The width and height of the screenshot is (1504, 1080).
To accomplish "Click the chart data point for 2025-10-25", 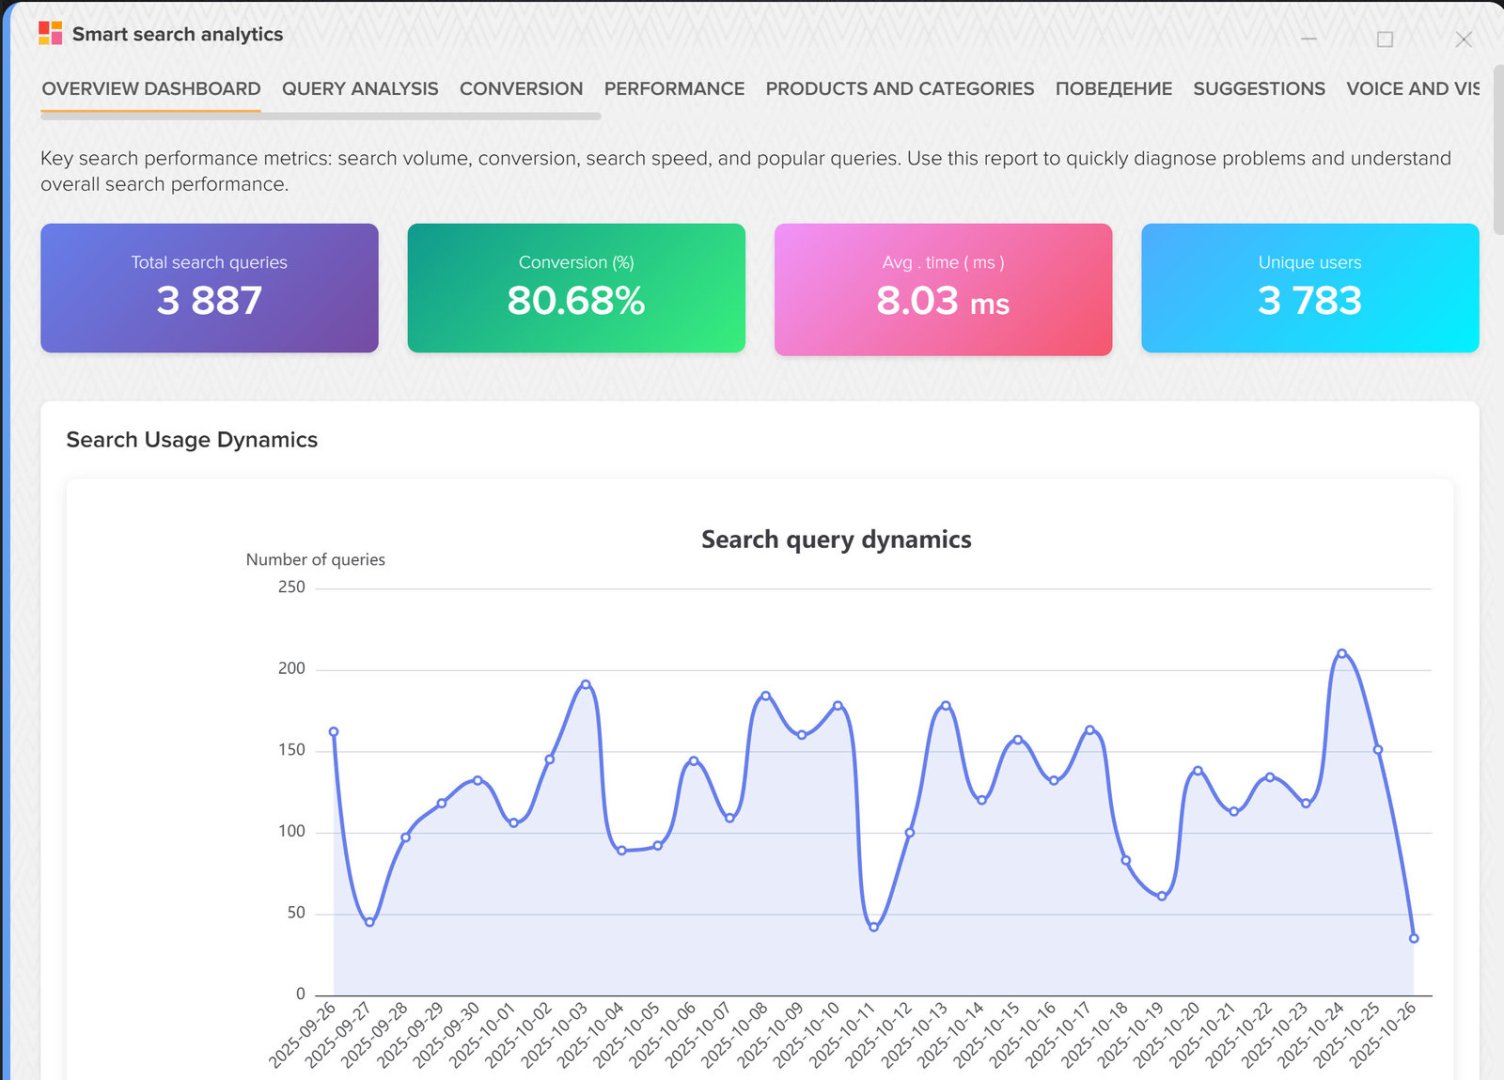I will coord(1378,750).
